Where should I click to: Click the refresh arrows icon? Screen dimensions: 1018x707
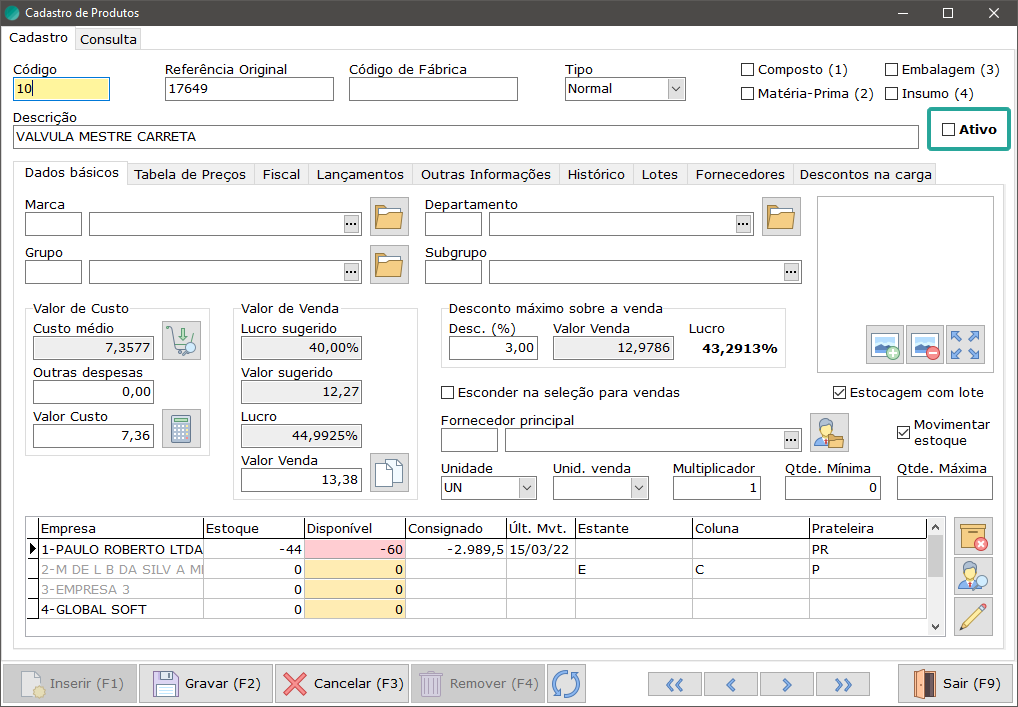(x=566, y=684)
